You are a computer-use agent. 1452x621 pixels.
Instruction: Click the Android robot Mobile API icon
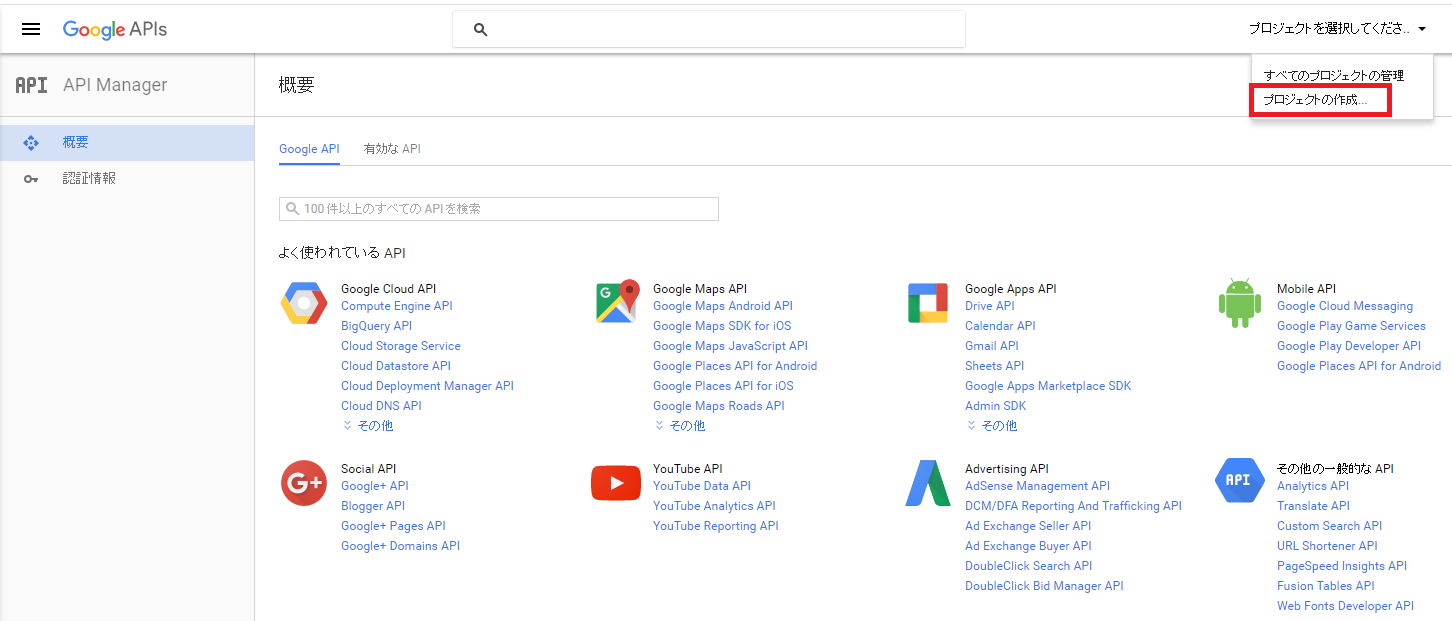coord(1240,303)
